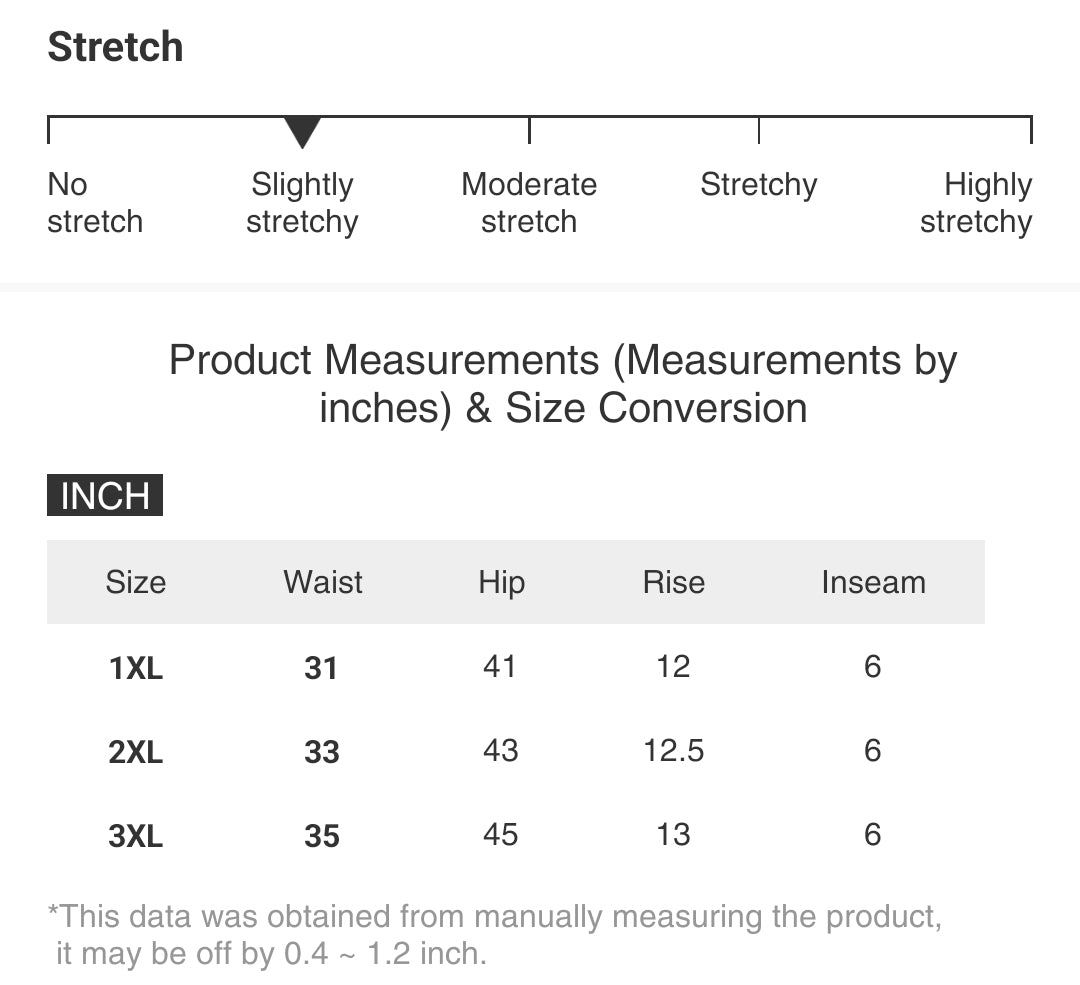
Task: Click the waist value 33
Action: click(x=322, y=751)
